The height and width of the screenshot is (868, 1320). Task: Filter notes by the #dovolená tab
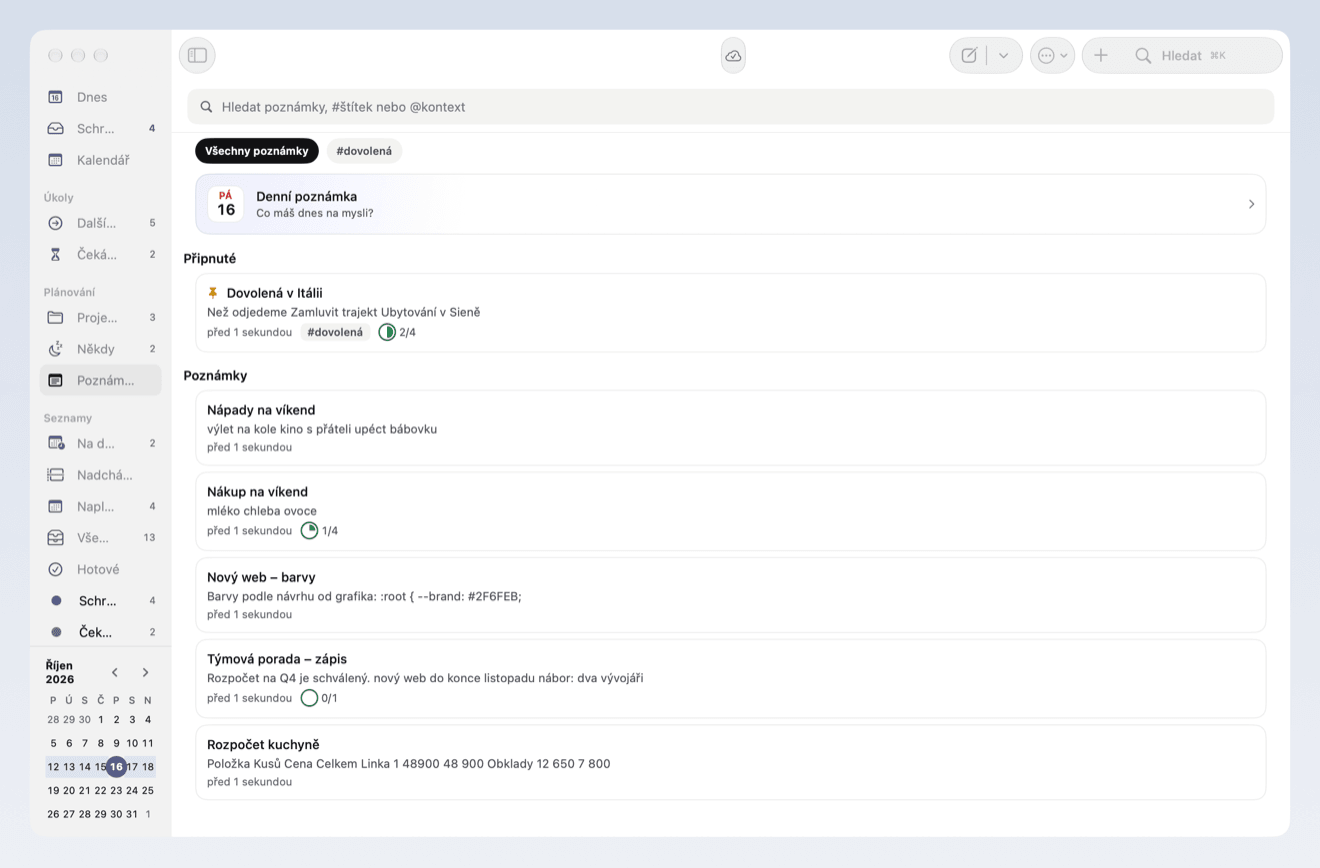[364, 151]
